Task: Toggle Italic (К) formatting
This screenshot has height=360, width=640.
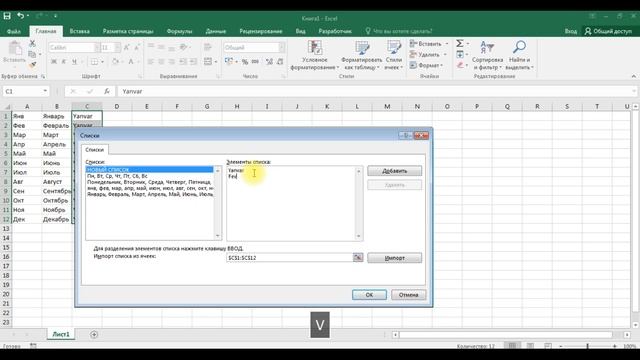Action: click(x=64, y=62)
